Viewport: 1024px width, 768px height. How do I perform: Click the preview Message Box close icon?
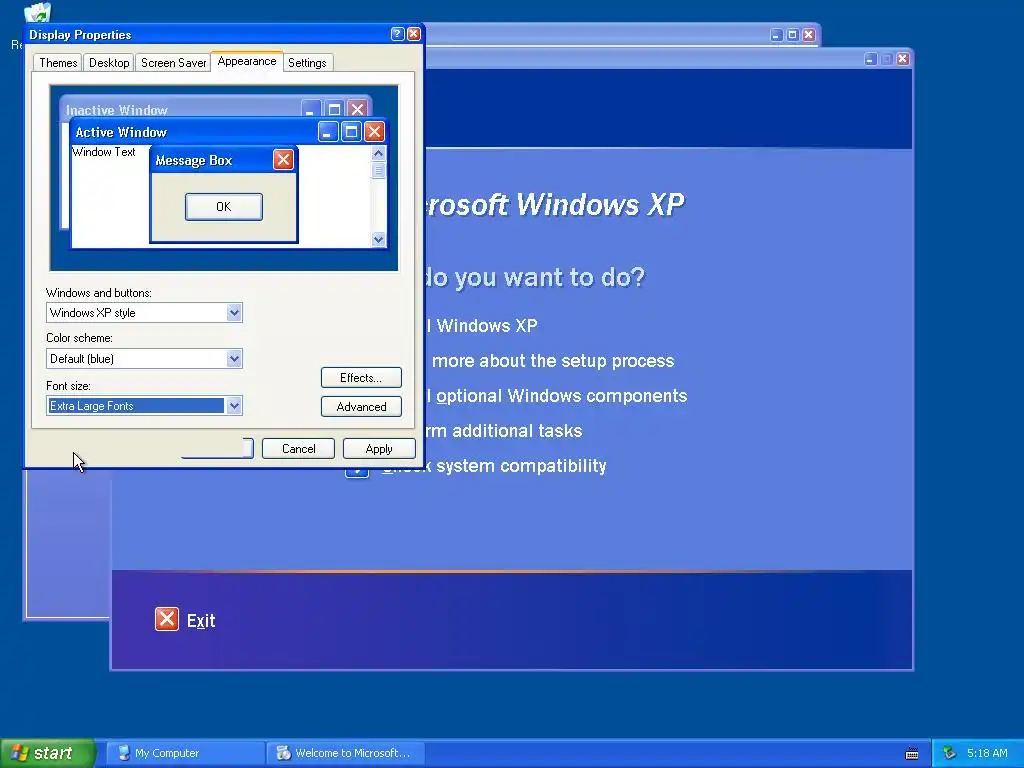(x=283, y=160)
